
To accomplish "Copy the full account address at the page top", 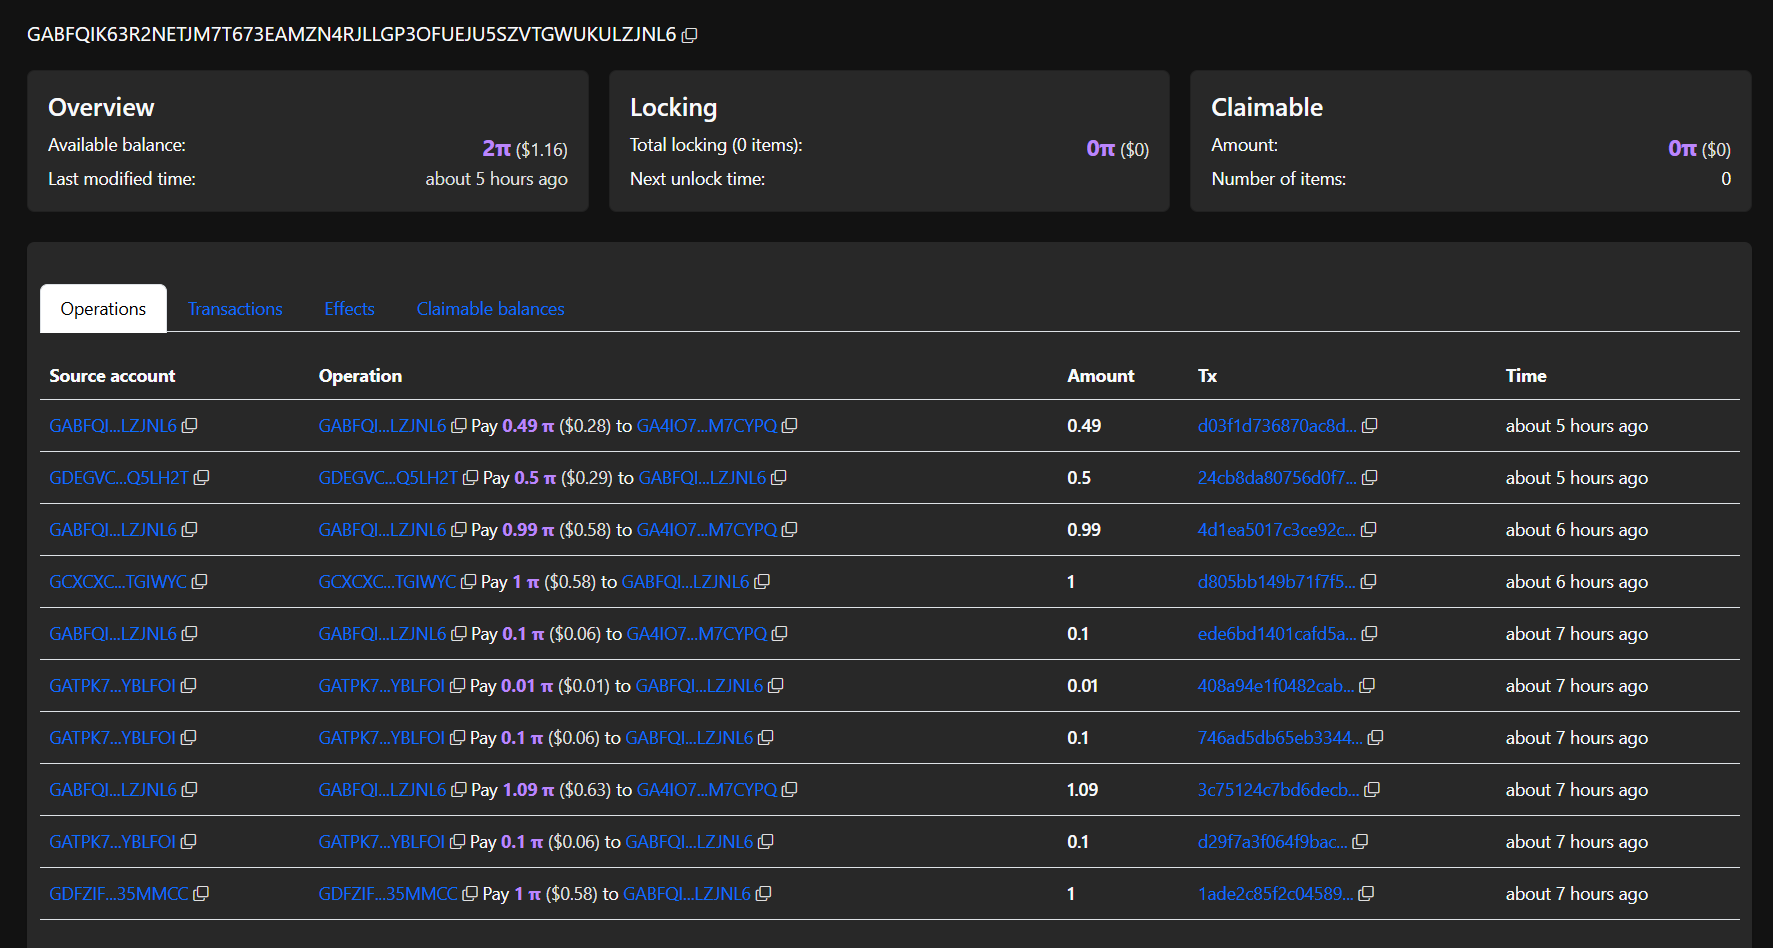I will tap(689, 35).
